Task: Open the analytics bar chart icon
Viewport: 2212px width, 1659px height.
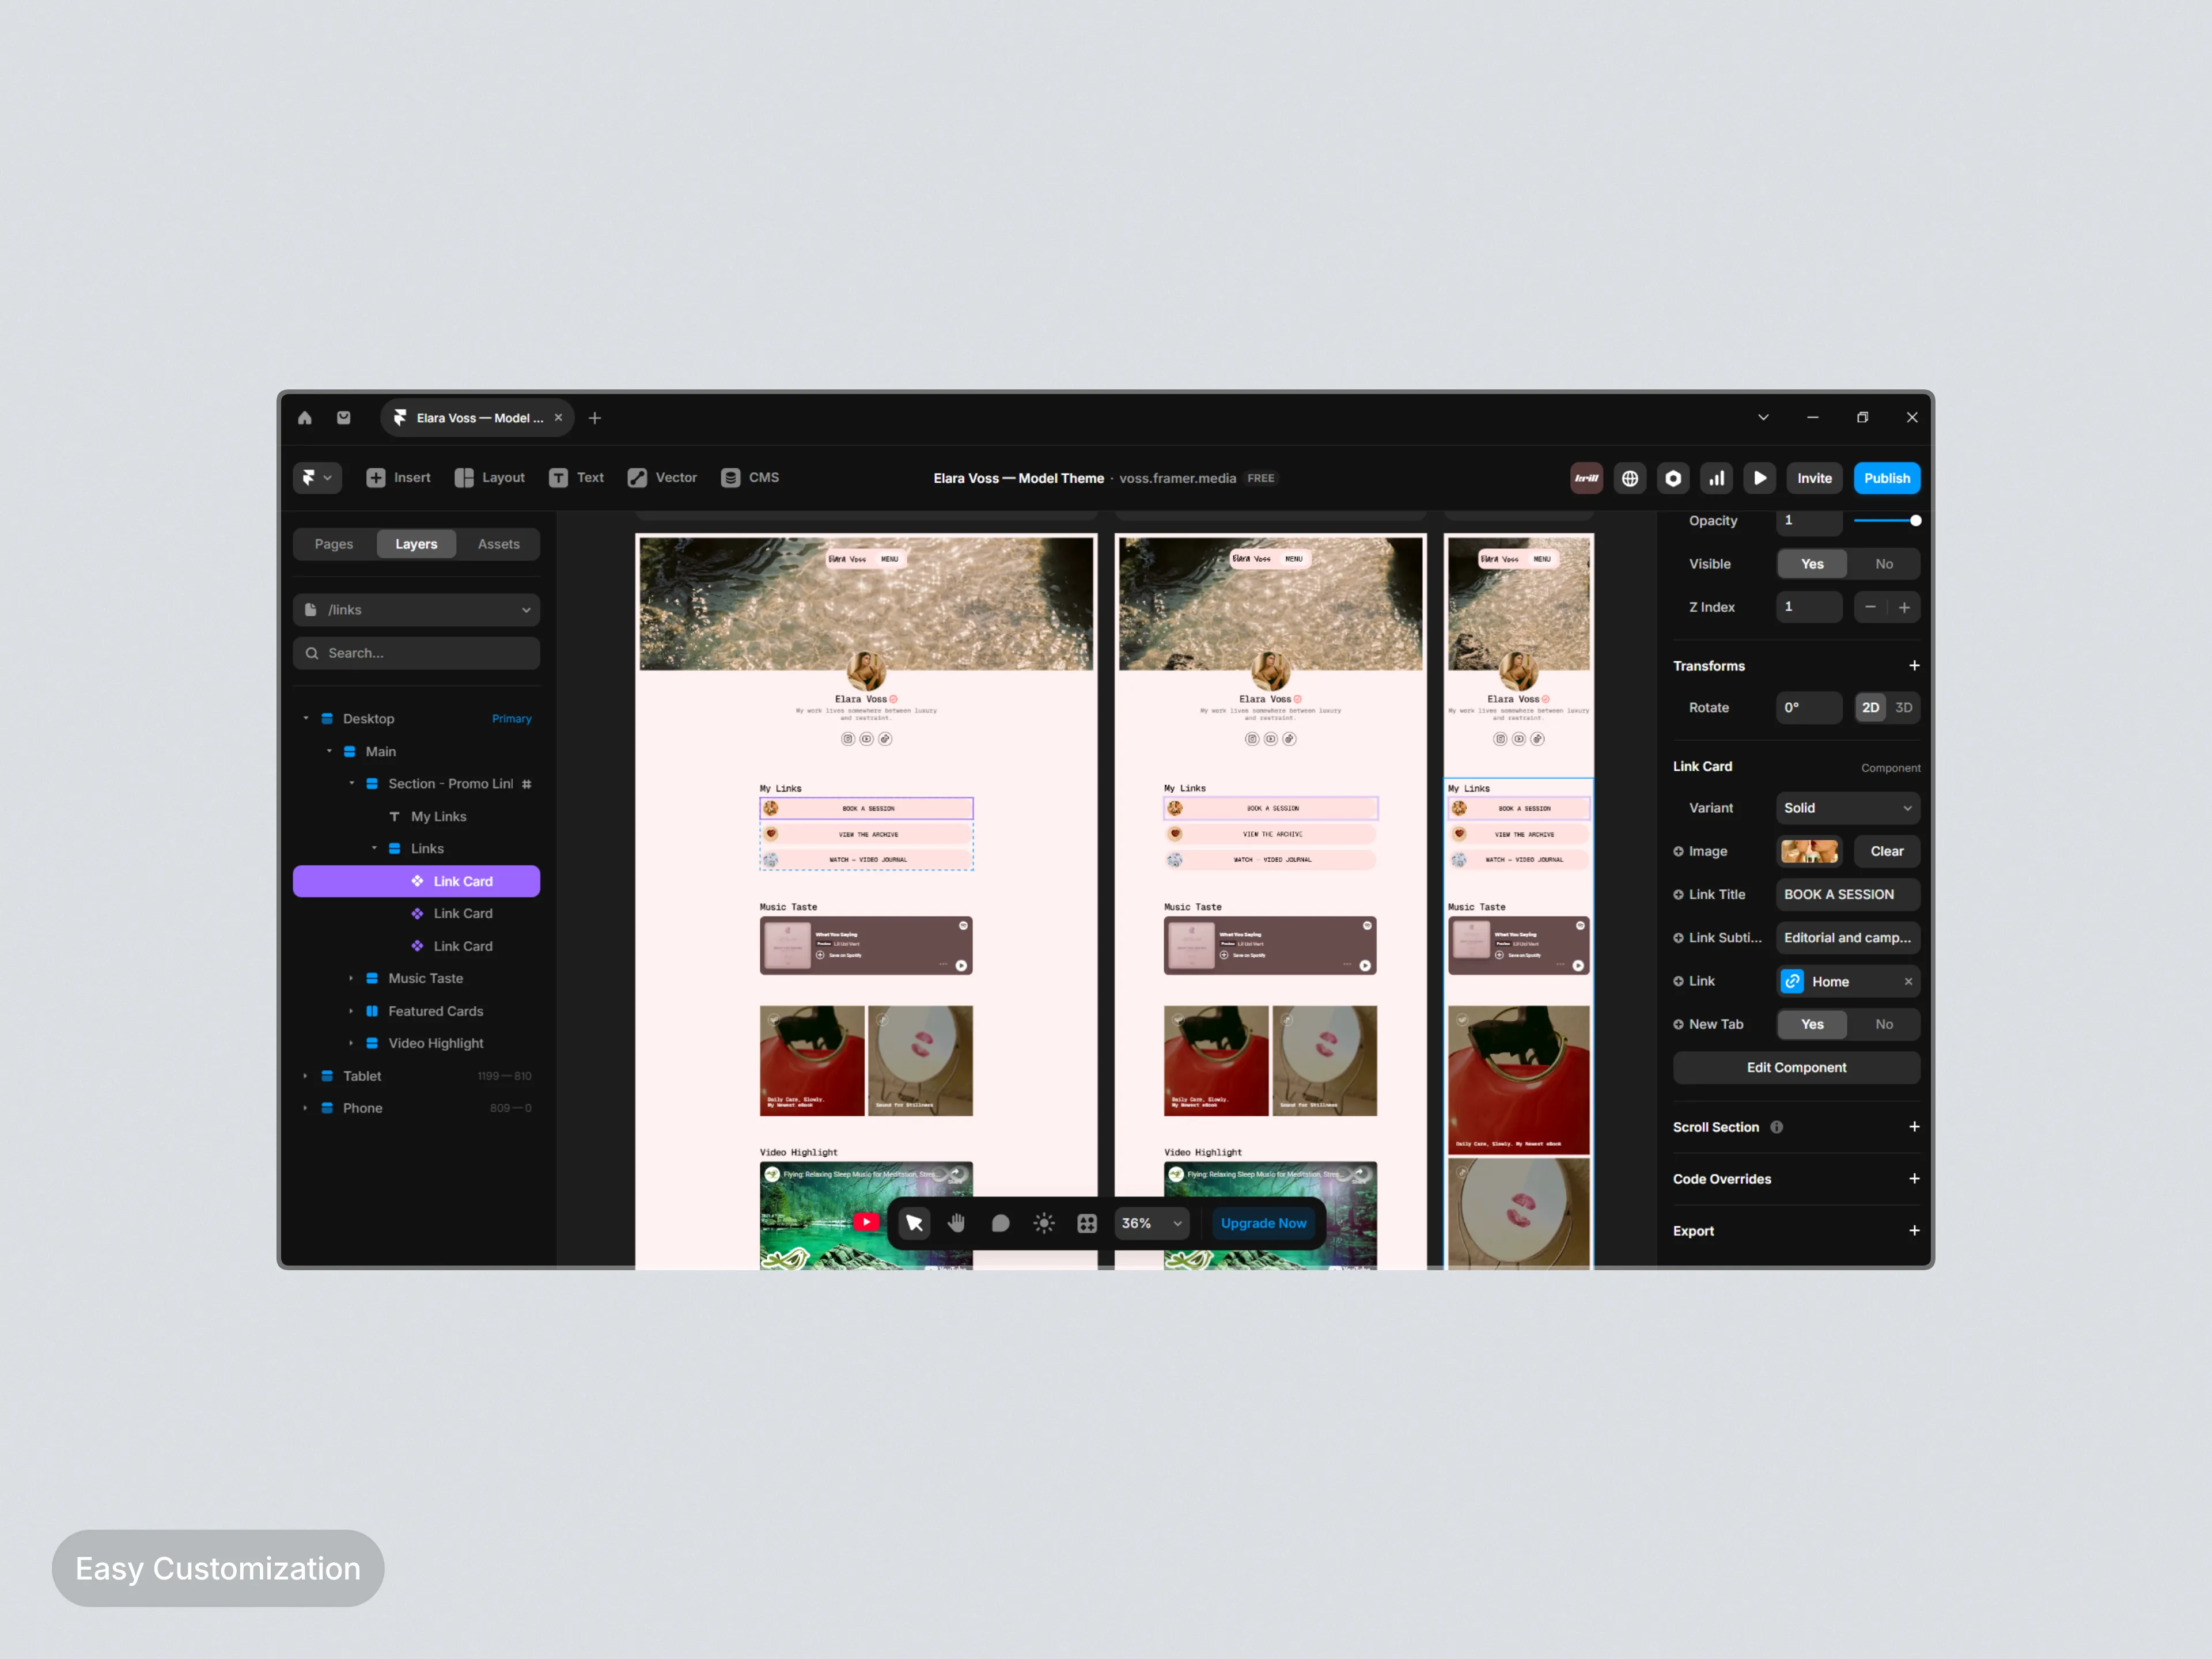Action: coord(1716,478)
